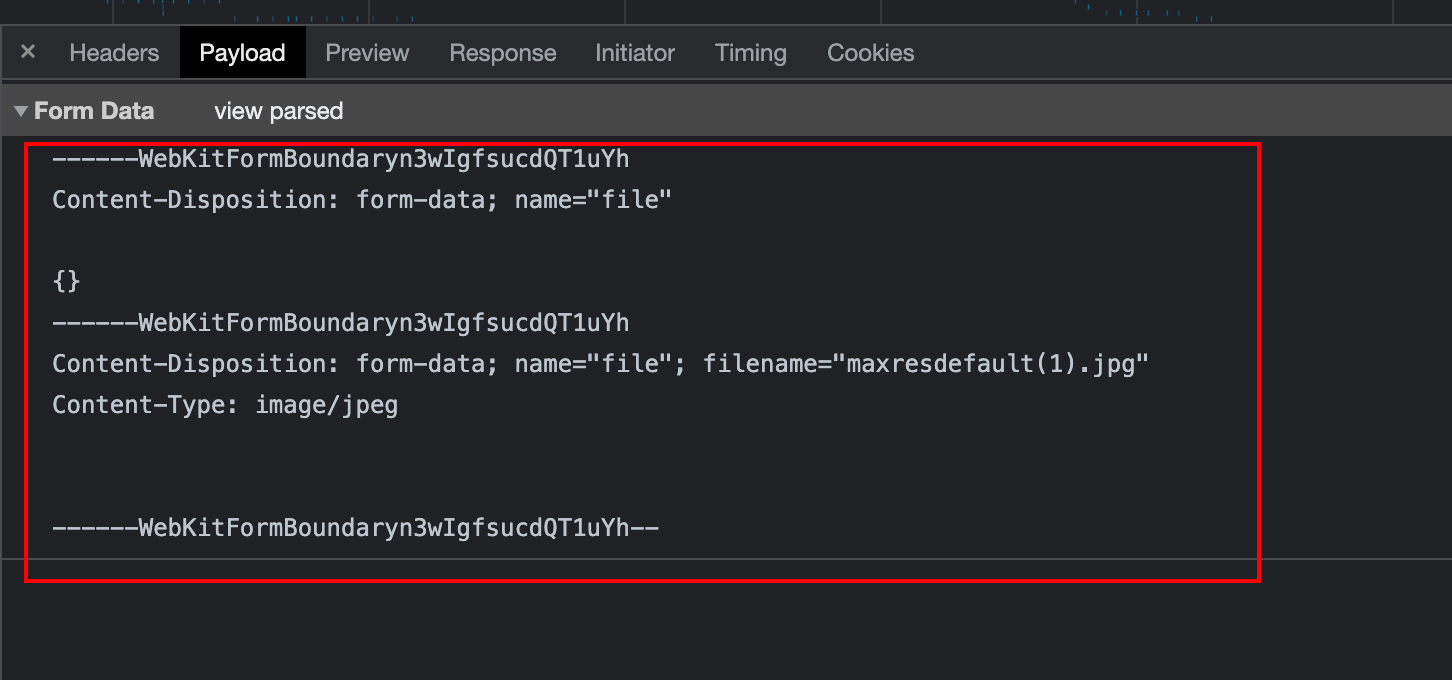Image resolution: width=1452 pixels, height=680 pixels.
Task: Select the Payload tab
Action: (x=242, y=53)
